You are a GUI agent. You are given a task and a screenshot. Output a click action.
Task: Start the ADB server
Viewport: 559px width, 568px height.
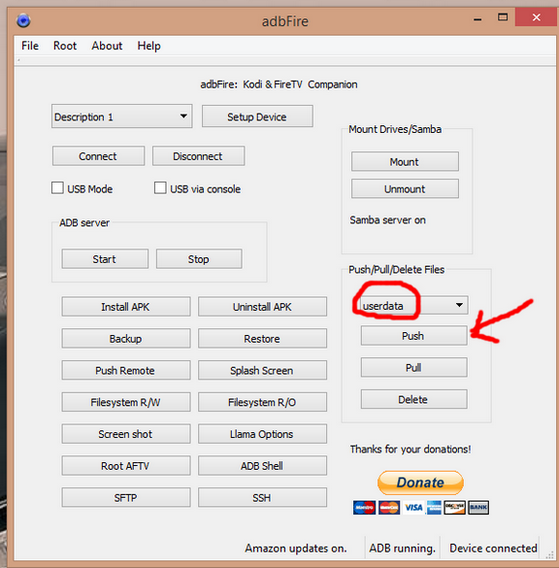[105, 259]
